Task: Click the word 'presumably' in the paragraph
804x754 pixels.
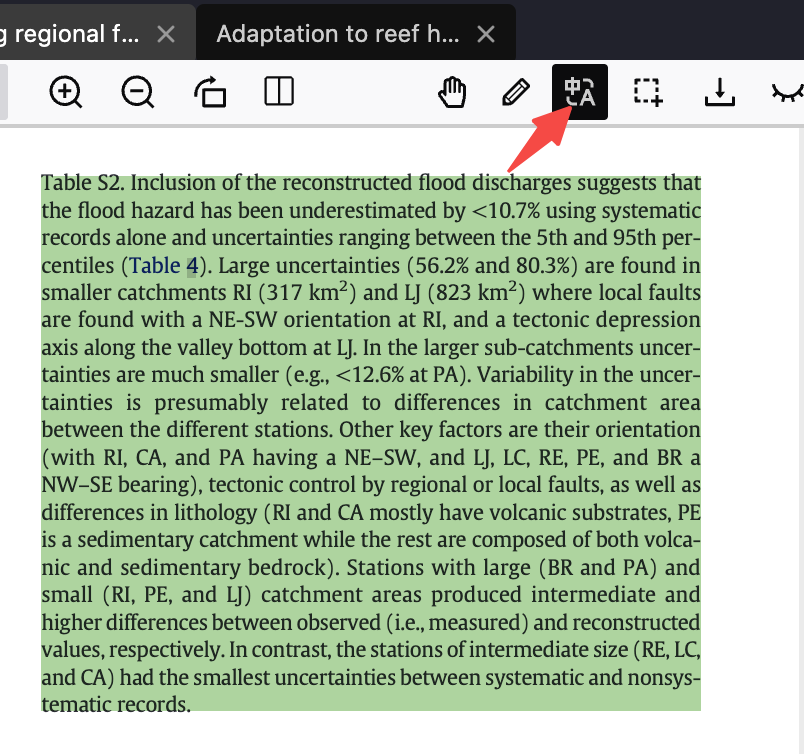Action: click(x=211, y=403)
